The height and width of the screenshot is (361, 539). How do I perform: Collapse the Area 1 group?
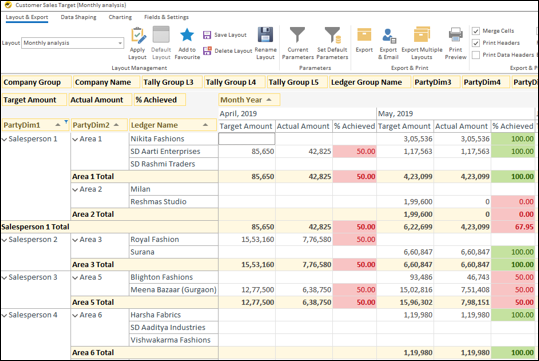[x=75, y=139]
